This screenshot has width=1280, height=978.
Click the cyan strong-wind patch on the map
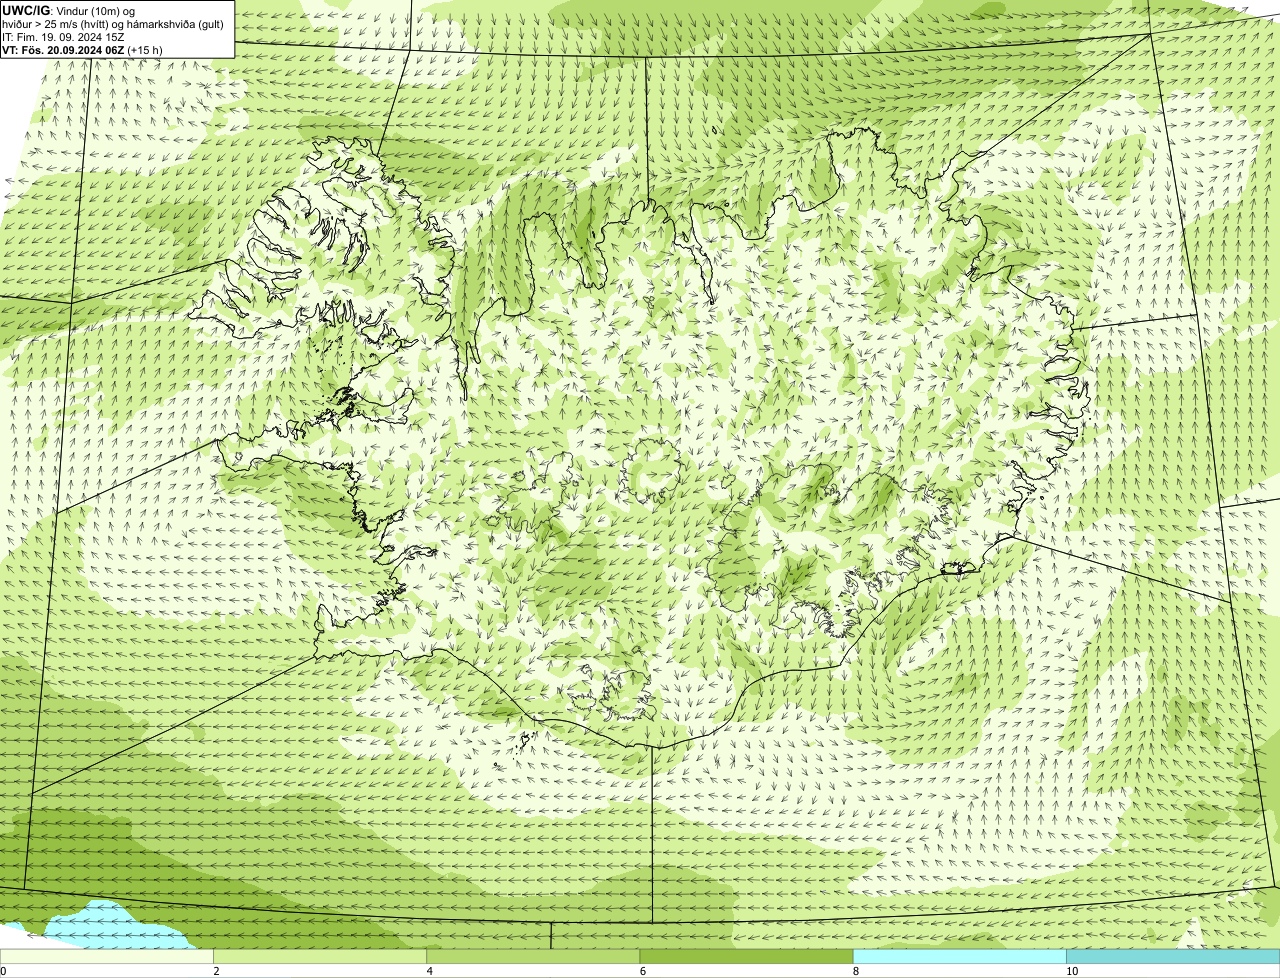click(115, 926)
